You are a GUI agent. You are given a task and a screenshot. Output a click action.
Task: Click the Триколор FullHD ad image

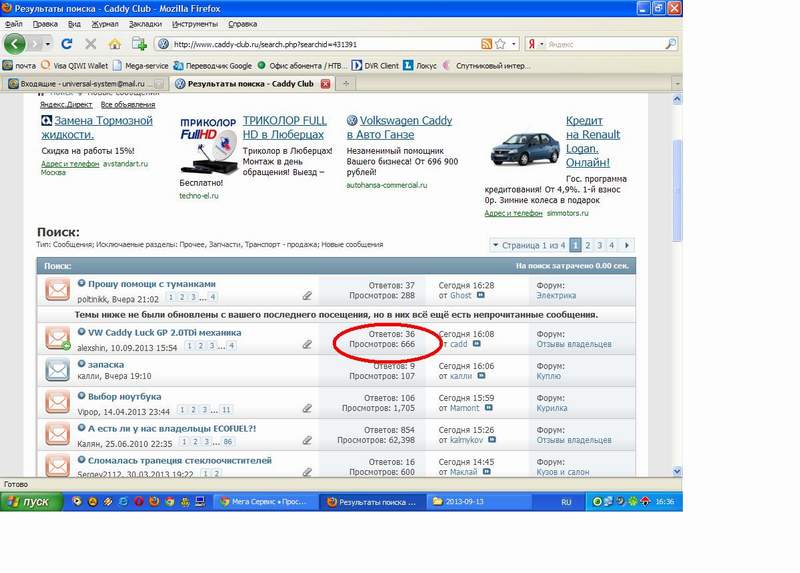208,145
